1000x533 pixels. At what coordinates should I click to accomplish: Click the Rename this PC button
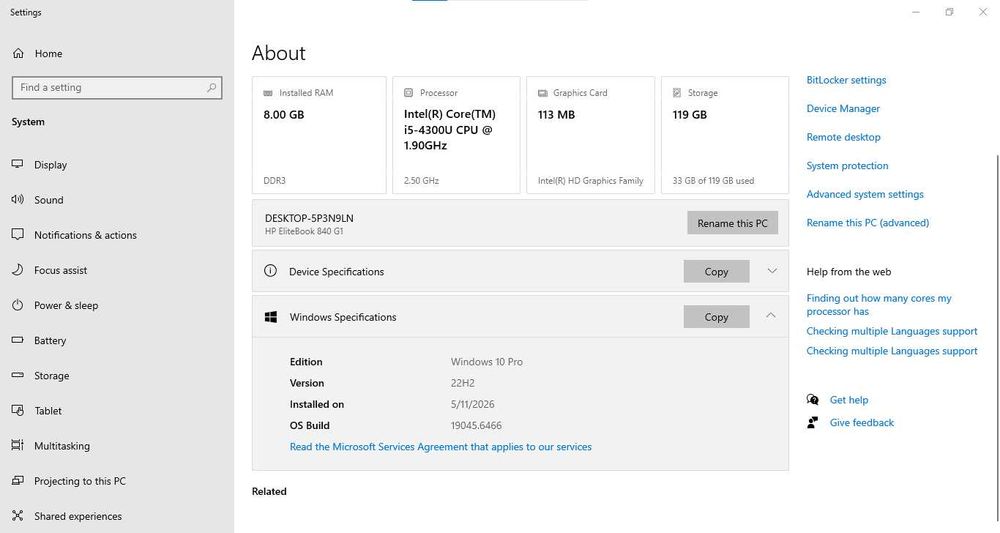pos(732,223)
